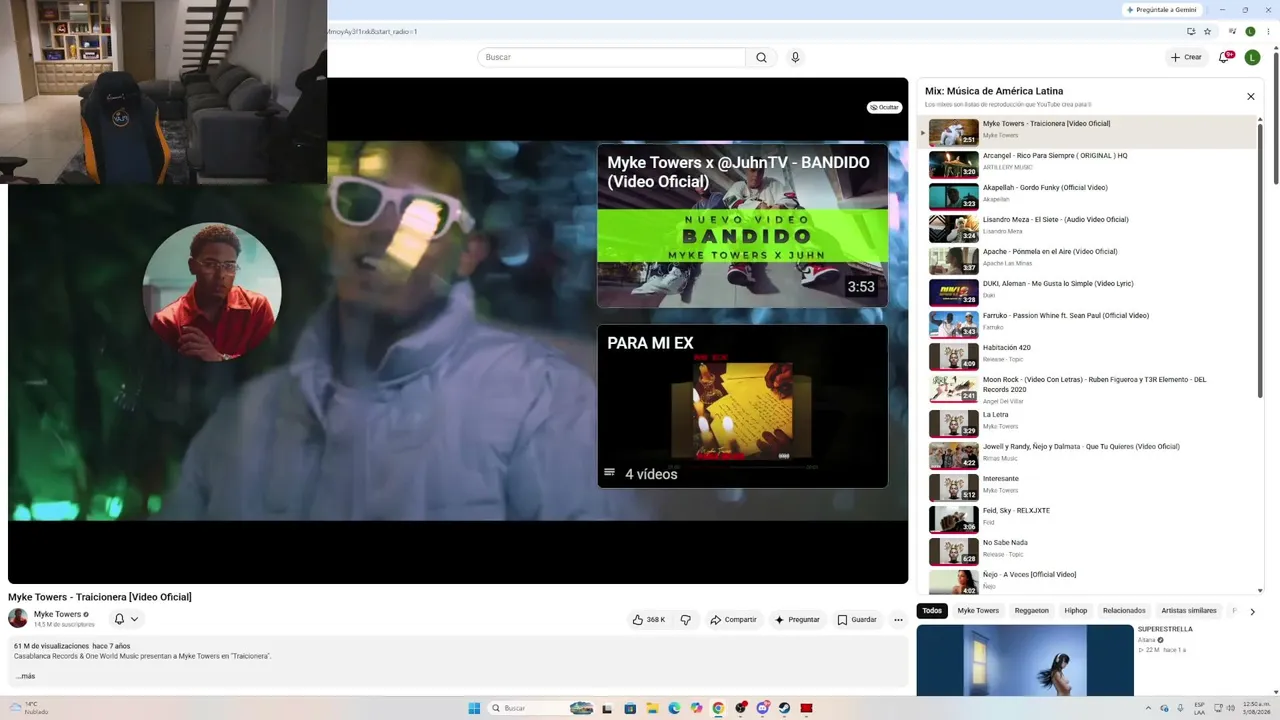Open more actions menu under the video
1280x720 pixels.
point(898,620)
